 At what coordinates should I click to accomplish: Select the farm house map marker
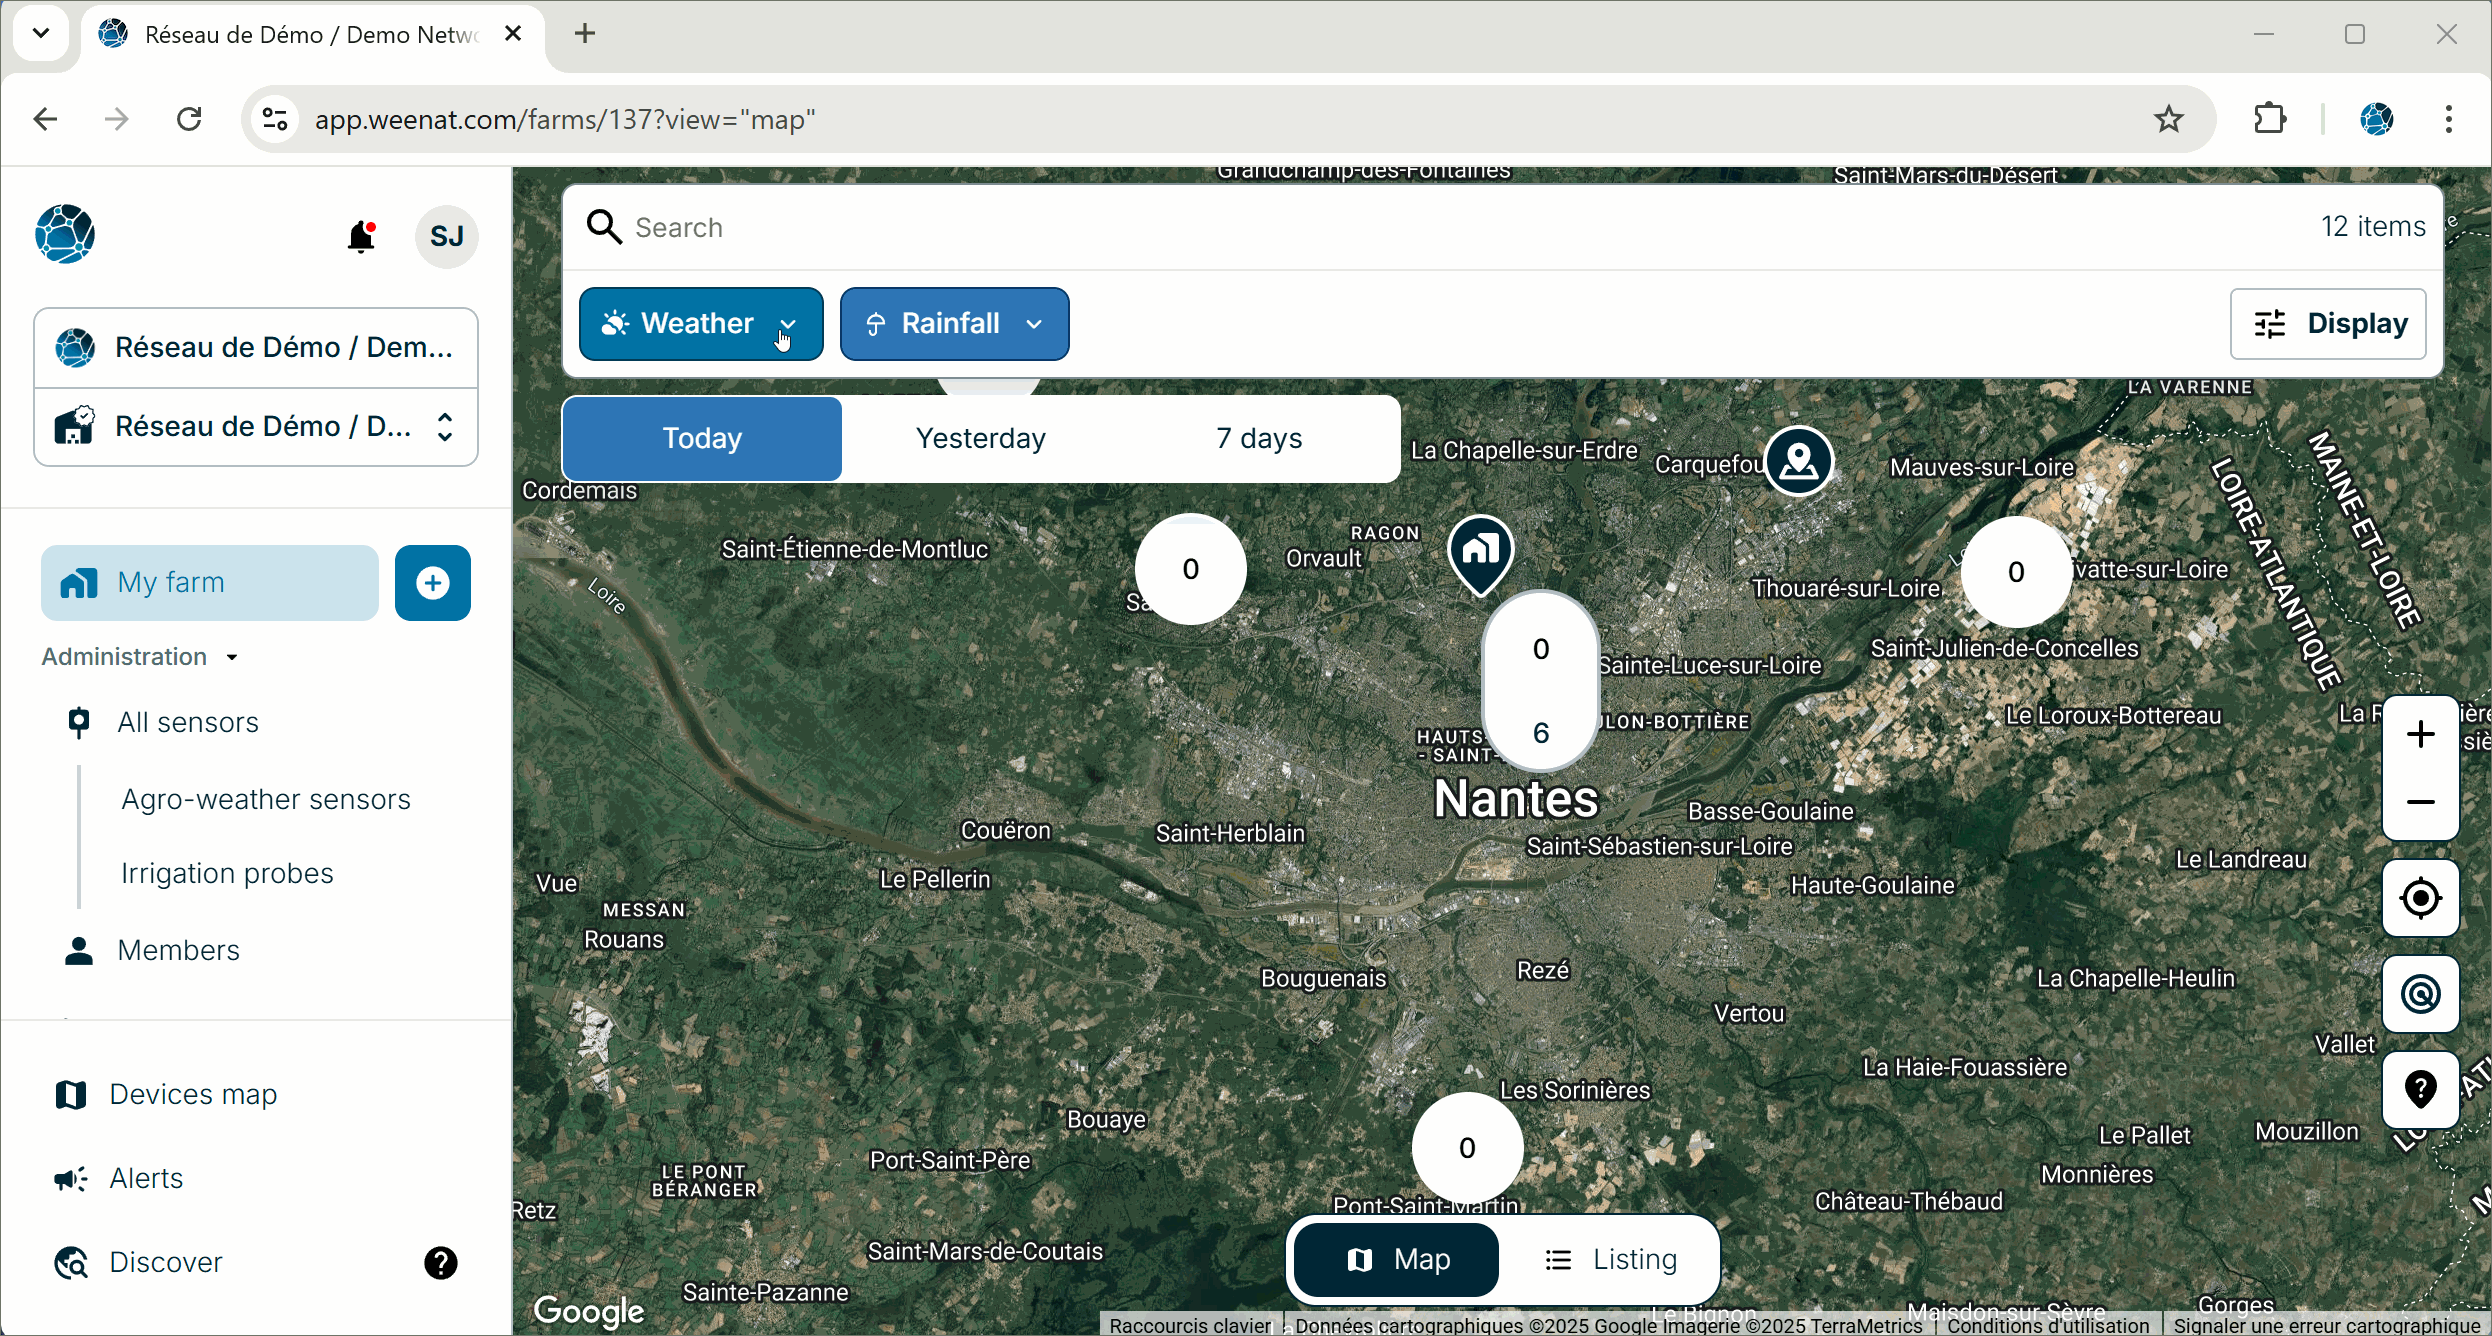tap(1481, 553)
